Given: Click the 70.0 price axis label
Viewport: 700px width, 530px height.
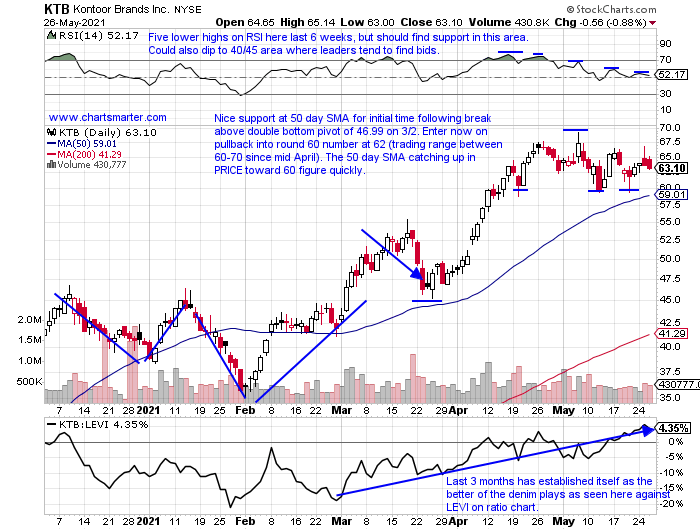Looking at the screenshot, I should click(x=670, y=127).
